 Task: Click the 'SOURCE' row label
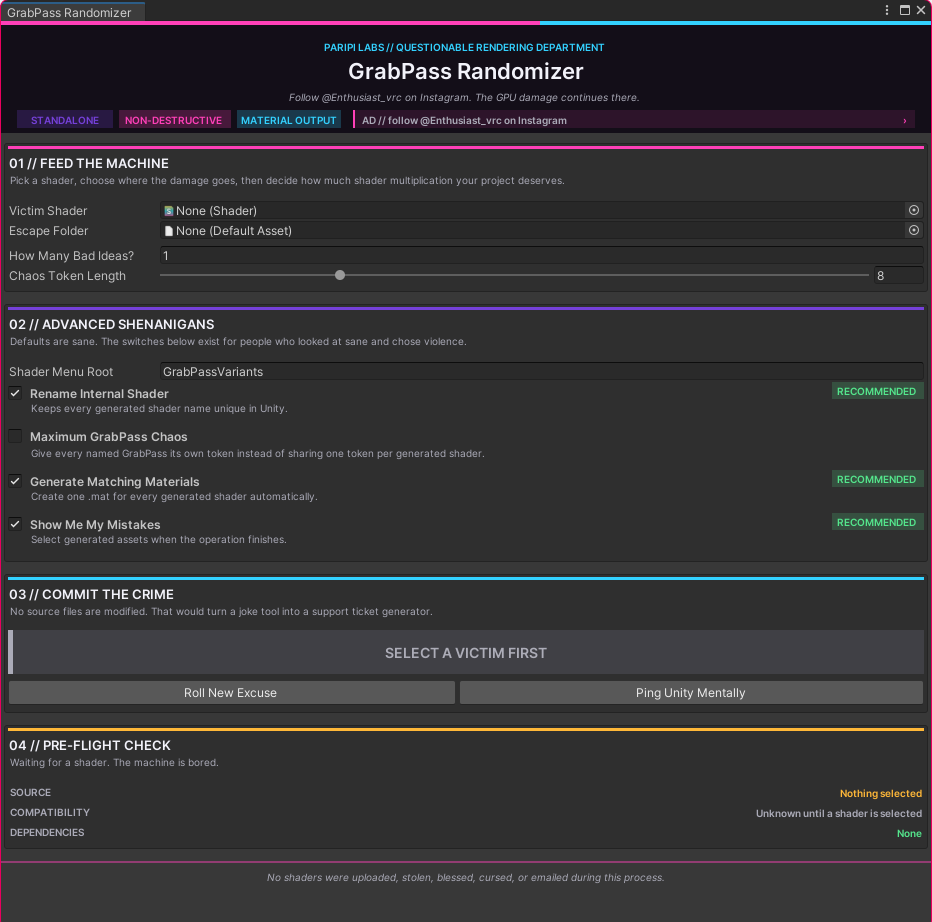[x=30, y=792]
